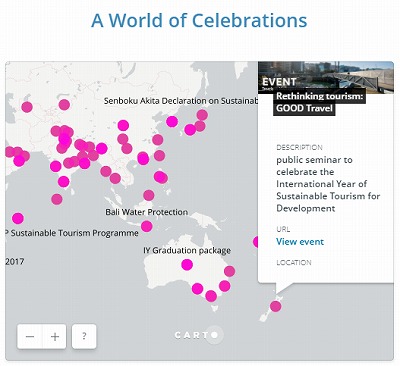This screenshot has height=366, width=400.
Task: Select the pink marker on Bali
Action: point(147,226)
